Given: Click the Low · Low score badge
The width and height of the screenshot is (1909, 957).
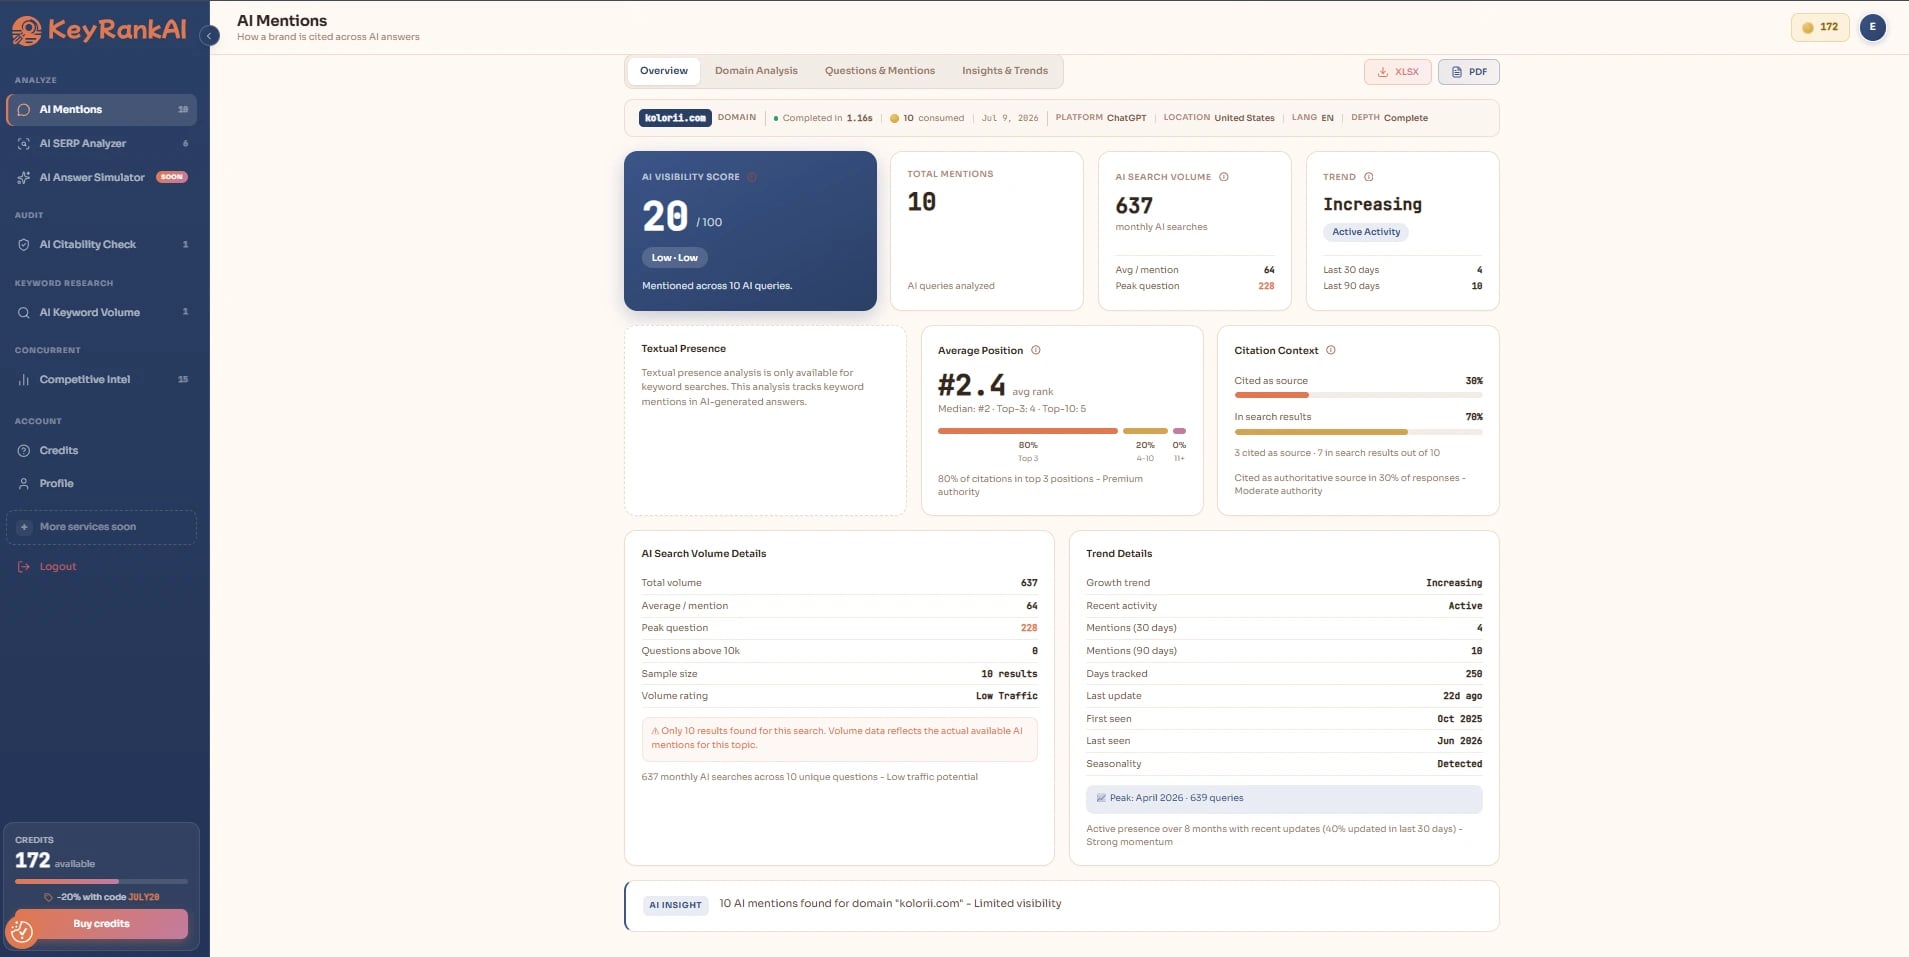Looking at the screenshot, I should tap(675, 258).
